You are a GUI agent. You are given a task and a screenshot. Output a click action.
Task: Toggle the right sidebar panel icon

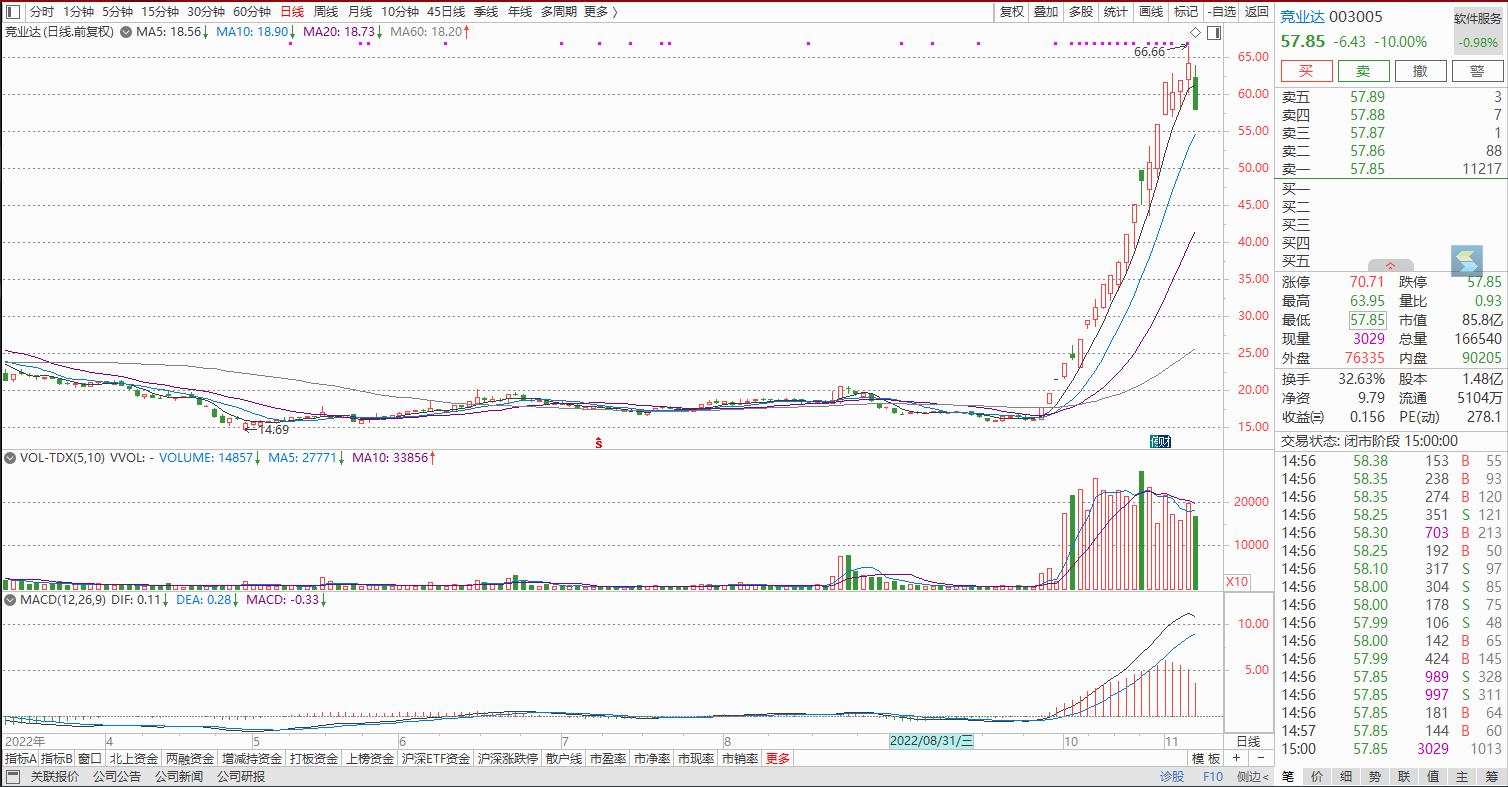click(x=1213, y=33)
